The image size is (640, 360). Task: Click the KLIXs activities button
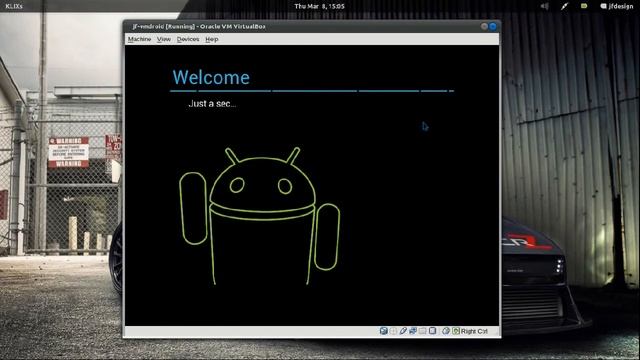coord(14,6)
